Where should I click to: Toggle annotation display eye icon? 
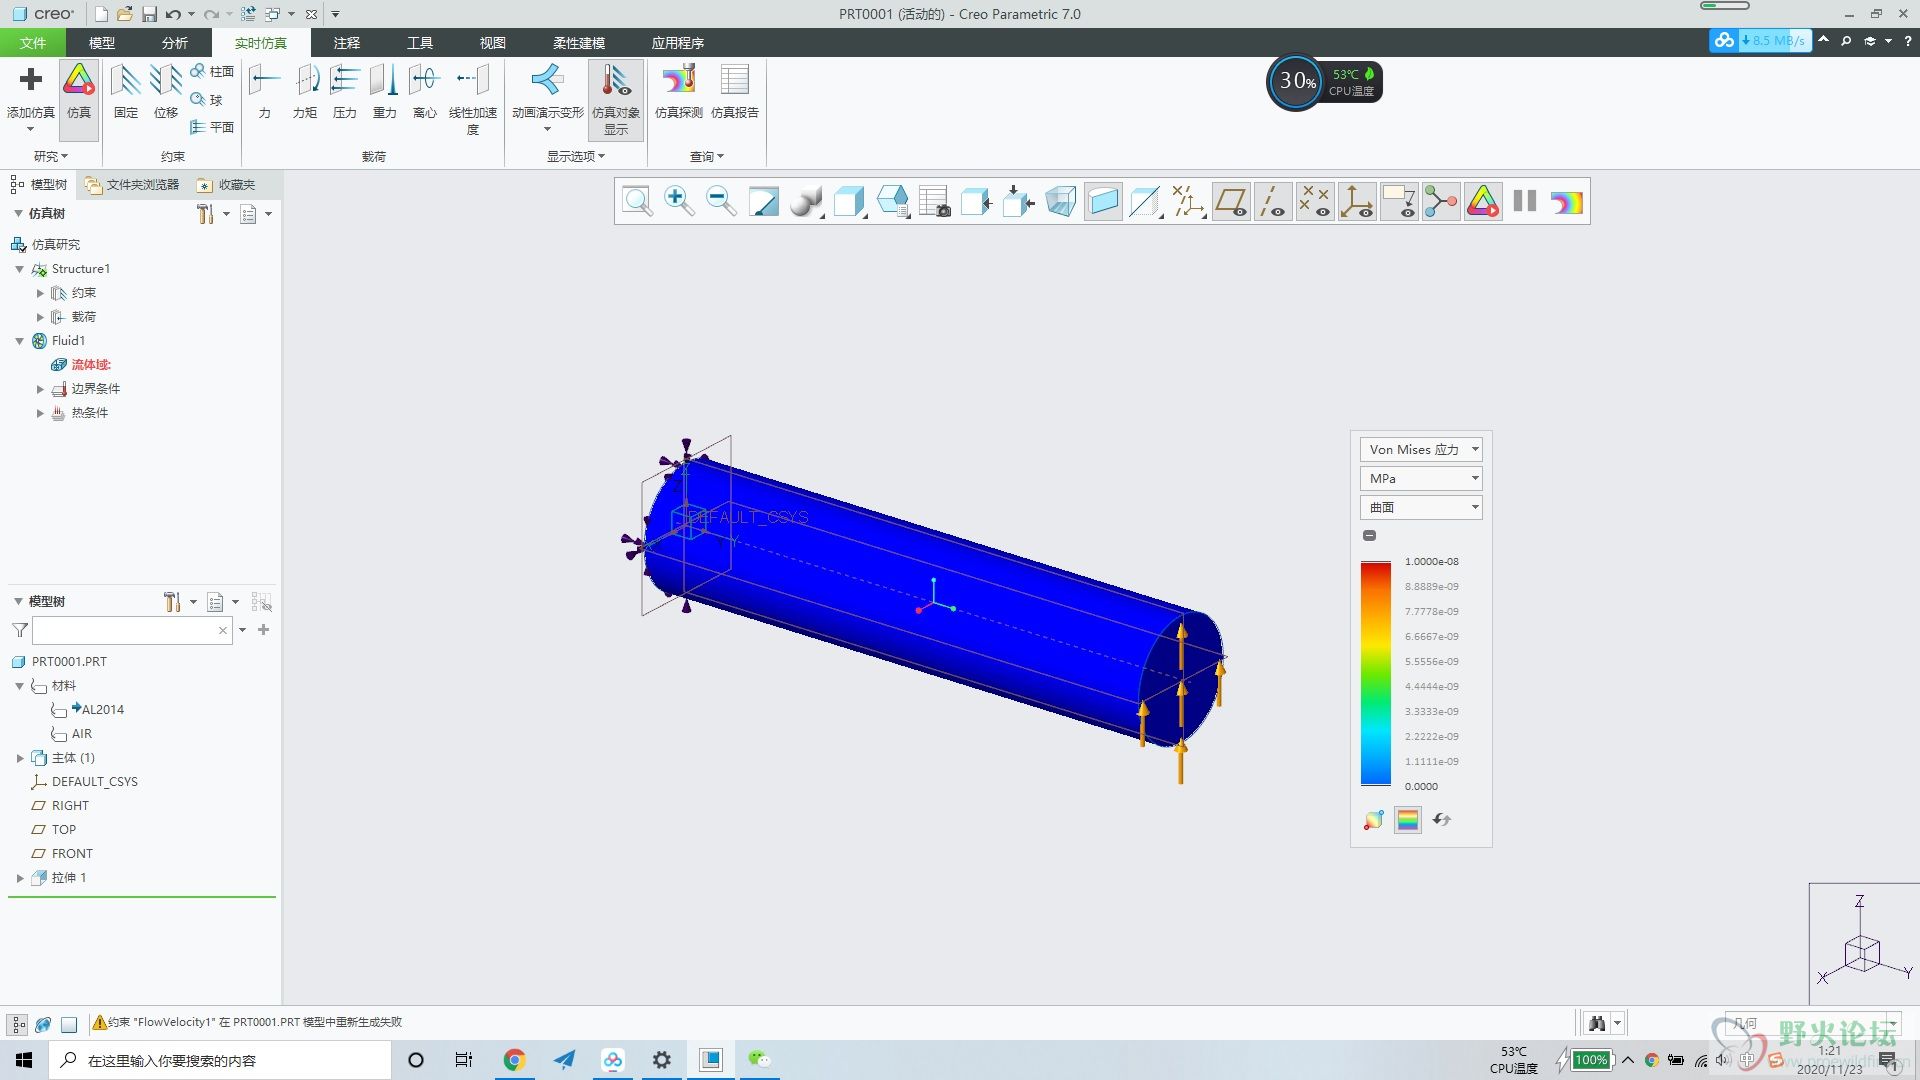click(x=1399, y=202)
